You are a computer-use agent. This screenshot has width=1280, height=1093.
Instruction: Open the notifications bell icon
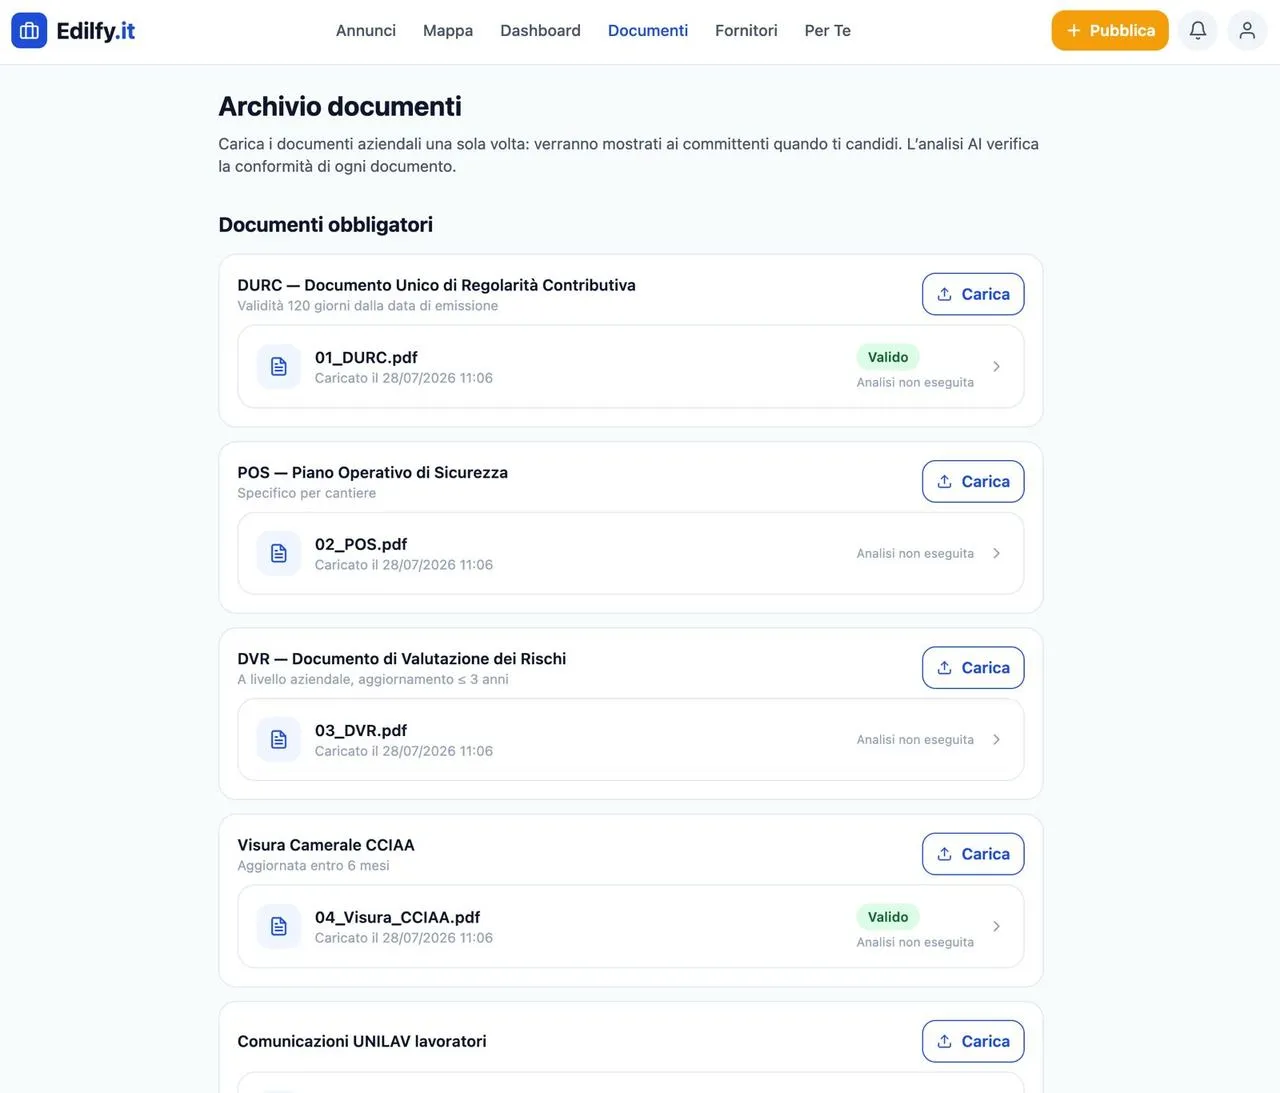1197,30
